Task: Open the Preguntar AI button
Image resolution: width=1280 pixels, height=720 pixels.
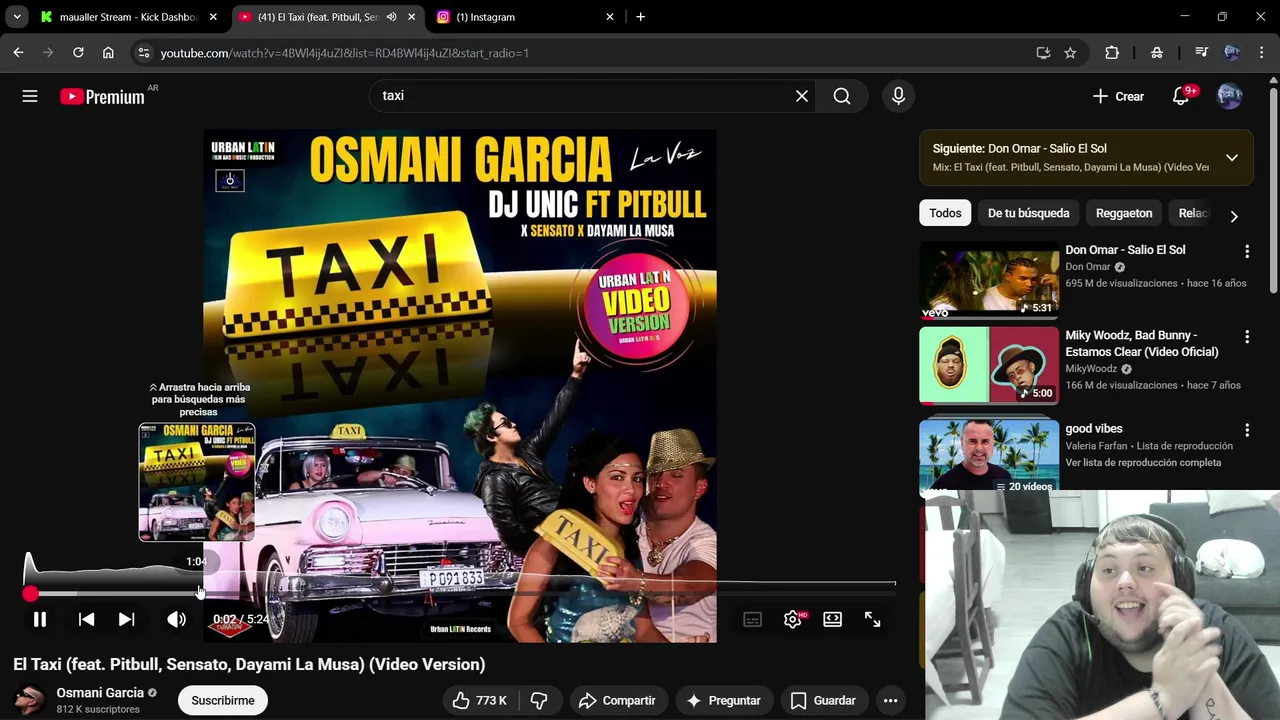Action: click(x=723, y=701)
